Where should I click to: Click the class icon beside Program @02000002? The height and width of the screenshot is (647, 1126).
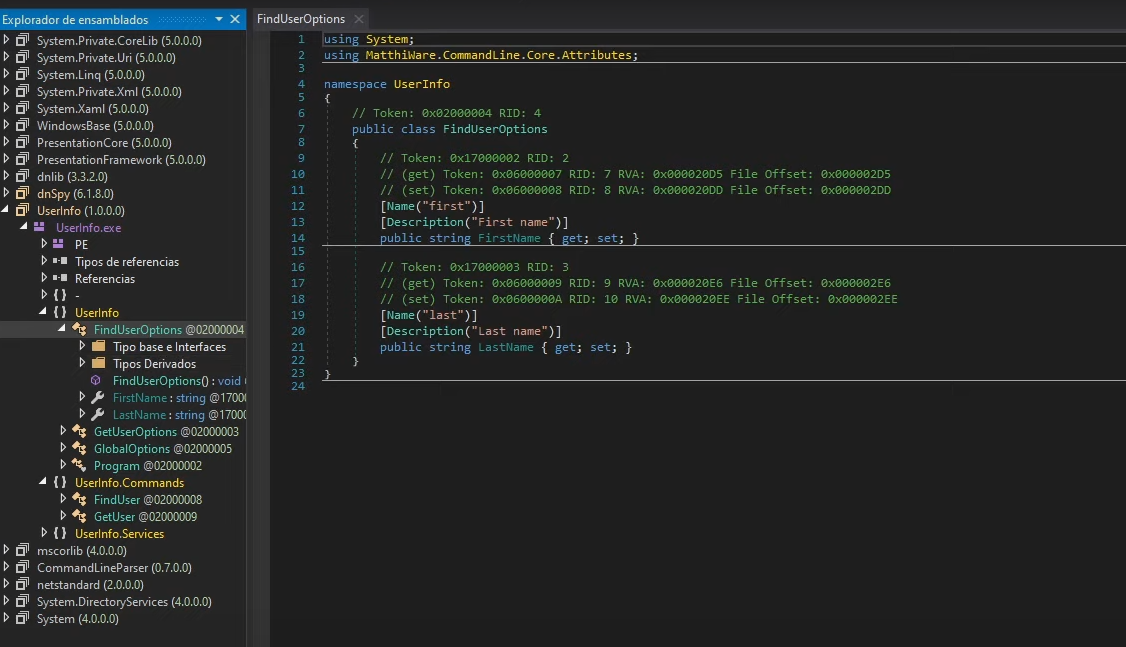coord(79,465)
